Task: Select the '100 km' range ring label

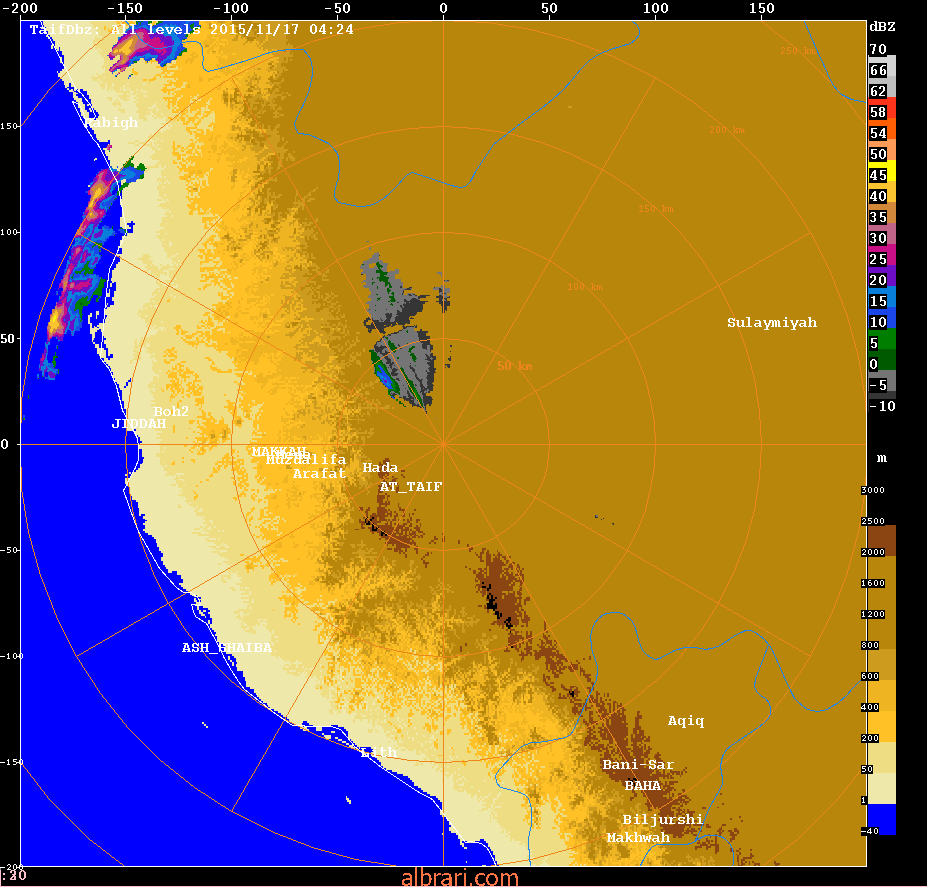Action: [585, 287]
